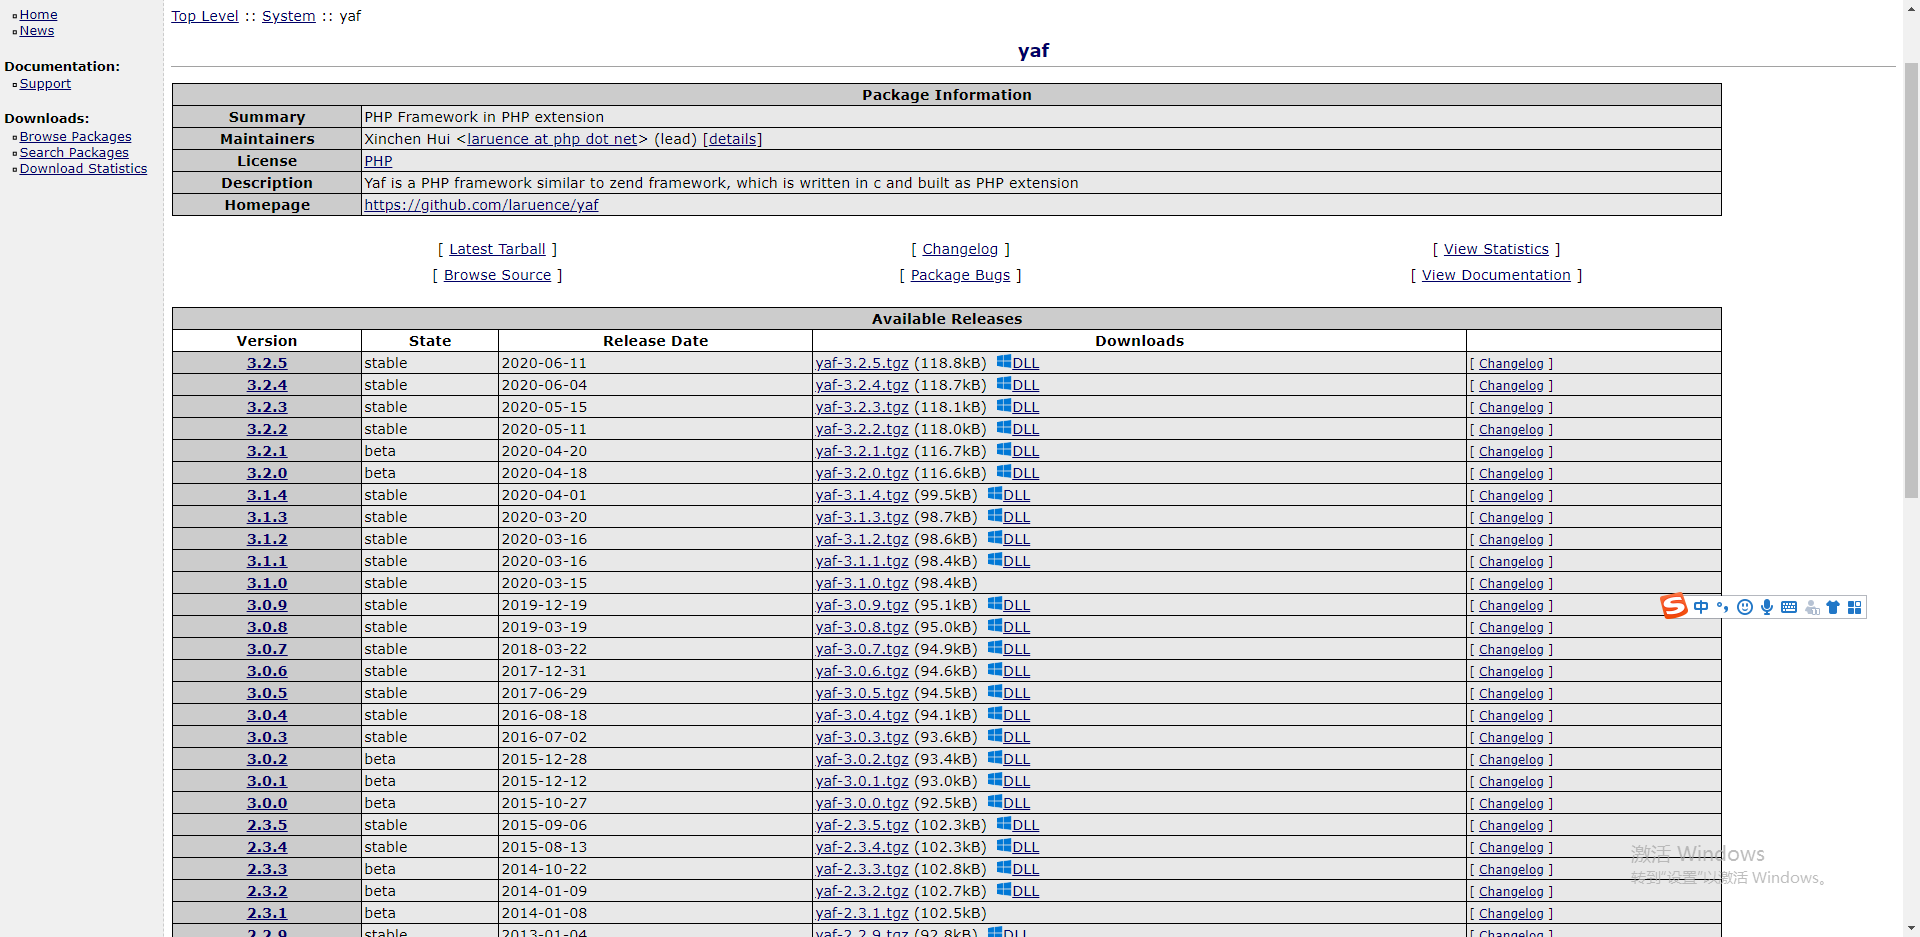Open the package Changelog link above releases
1920x937 pixels.
pos(960,249)
